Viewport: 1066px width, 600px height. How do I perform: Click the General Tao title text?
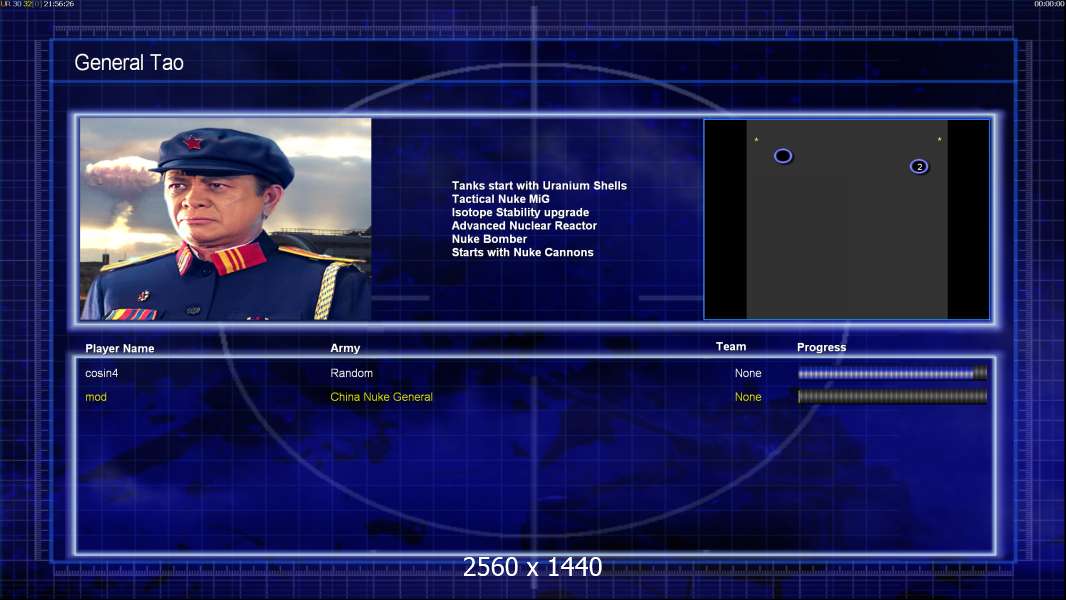[129, 63]
